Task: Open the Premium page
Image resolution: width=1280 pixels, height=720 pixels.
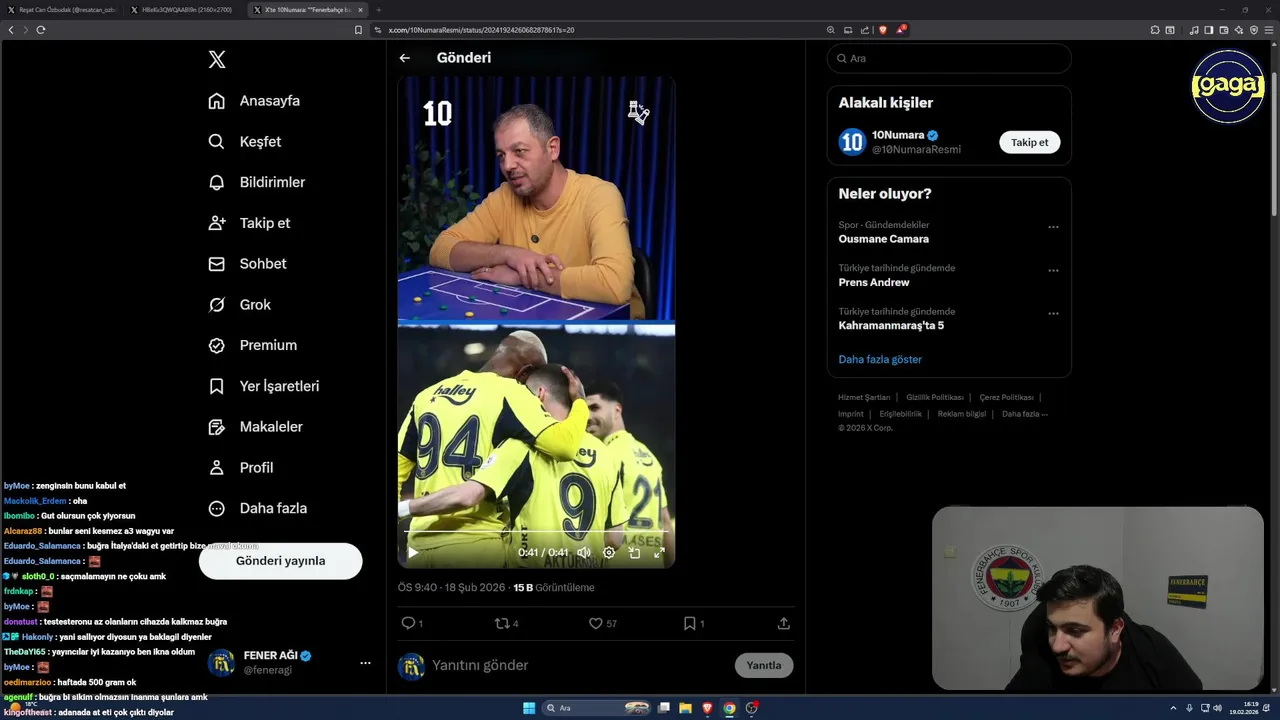Action: pos(252,345)
